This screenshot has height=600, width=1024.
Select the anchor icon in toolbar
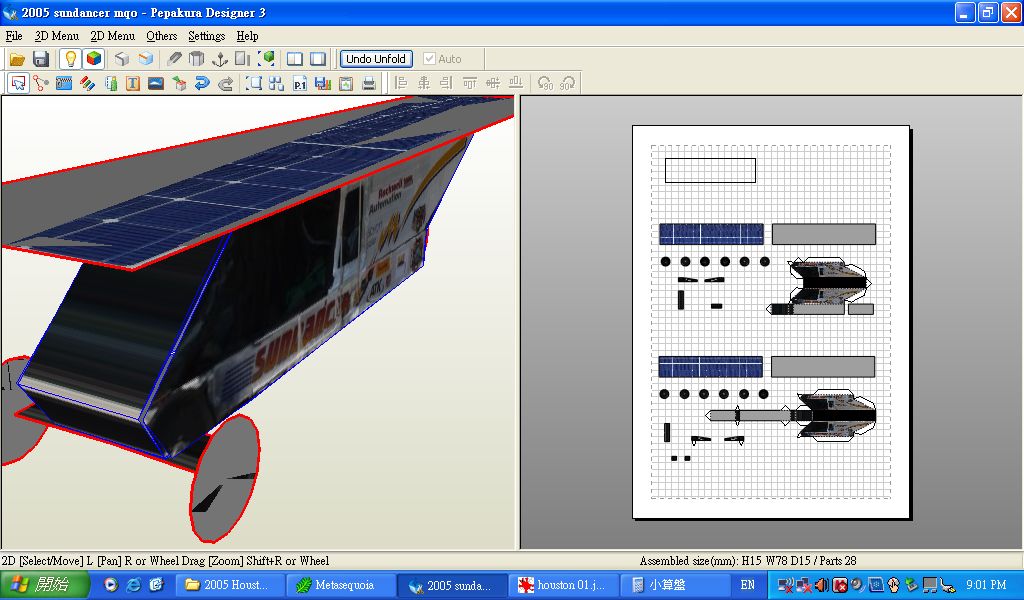click(x=220, y=59)
